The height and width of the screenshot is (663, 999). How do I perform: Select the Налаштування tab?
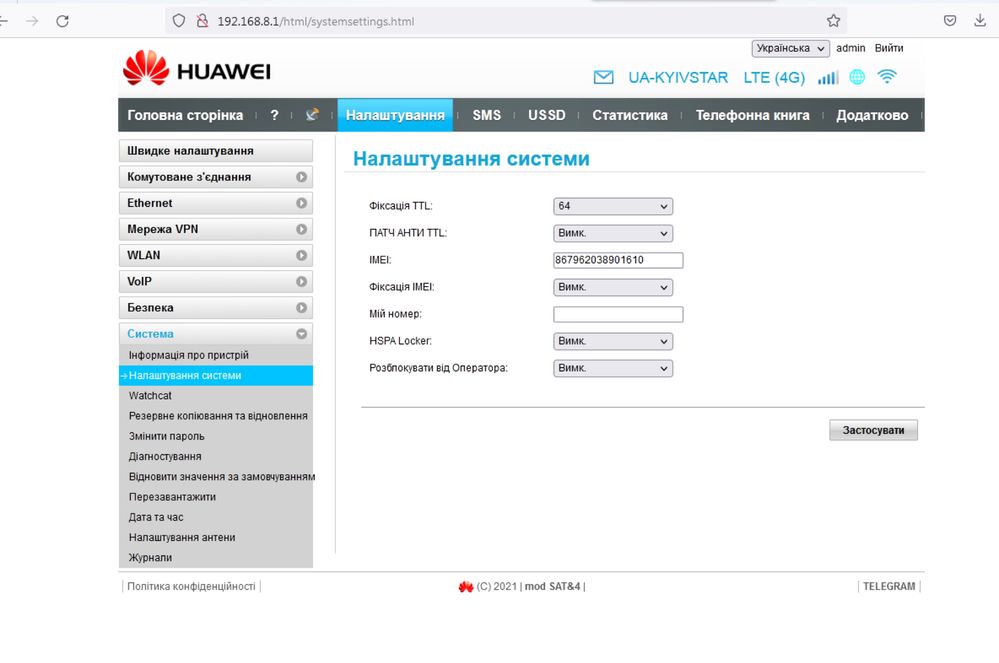point(395,115)
